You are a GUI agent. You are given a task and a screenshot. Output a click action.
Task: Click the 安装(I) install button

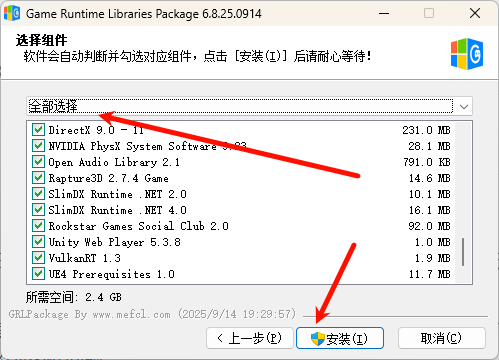point(340,338)
